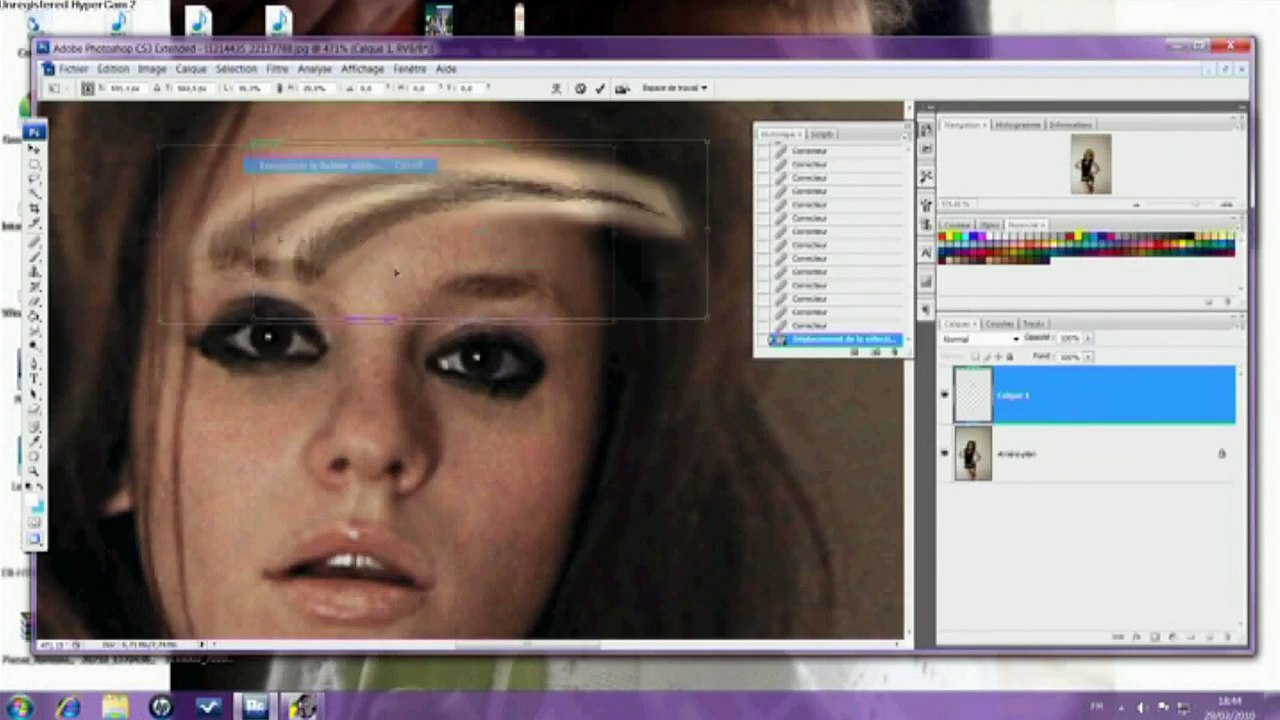Switch to the Tracés tab
1280x720 pixels.
point(1034,324)
